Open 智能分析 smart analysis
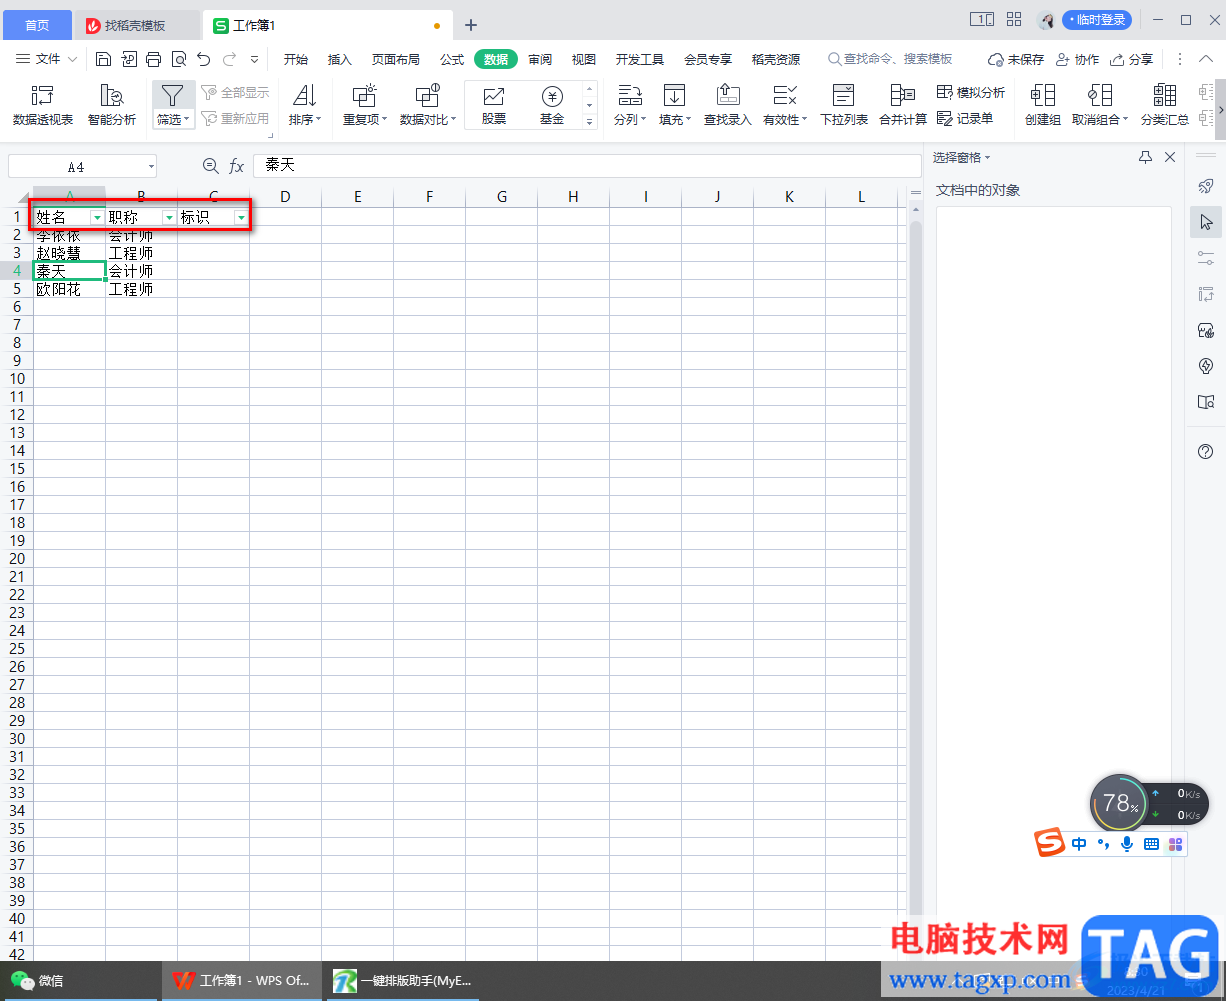Screen dimensions: 1226x1001 point(111,105)
